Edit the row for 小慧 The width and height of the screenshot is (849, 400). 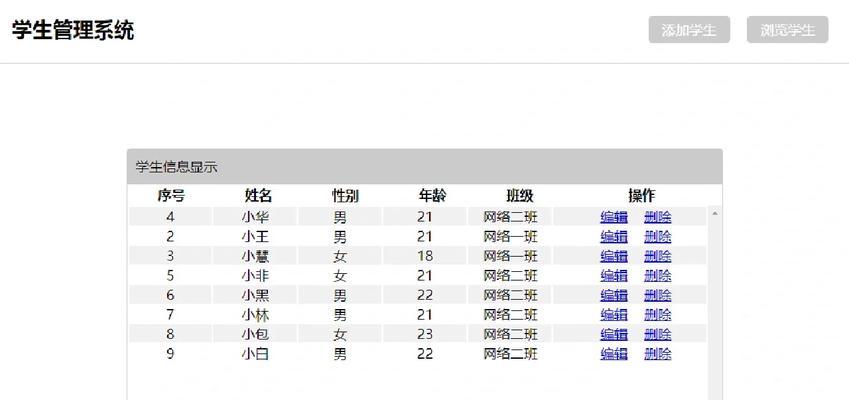click(x=614, y=256)
